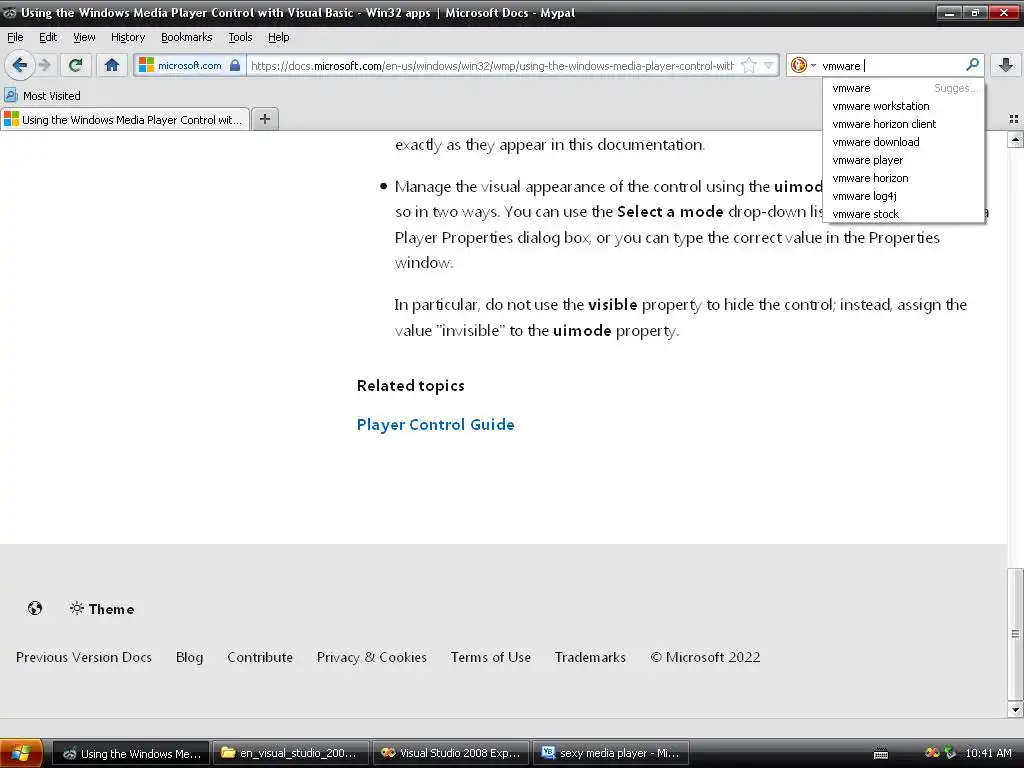Image resolution: width=1024 pixels, height=768 pixels.
Task: Open the Previous Version Docs link
Action: (x=84, y=657)
